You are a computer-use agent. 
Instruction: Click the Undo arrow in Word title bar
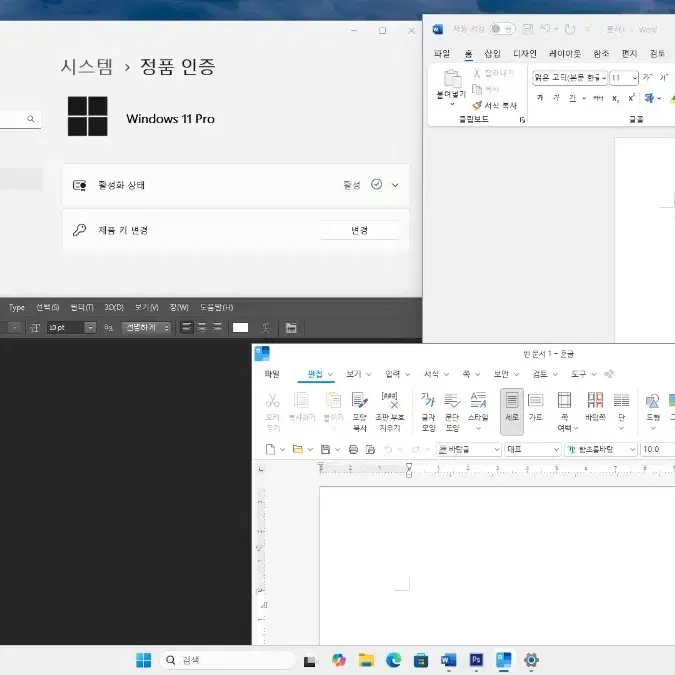[545, 29]
